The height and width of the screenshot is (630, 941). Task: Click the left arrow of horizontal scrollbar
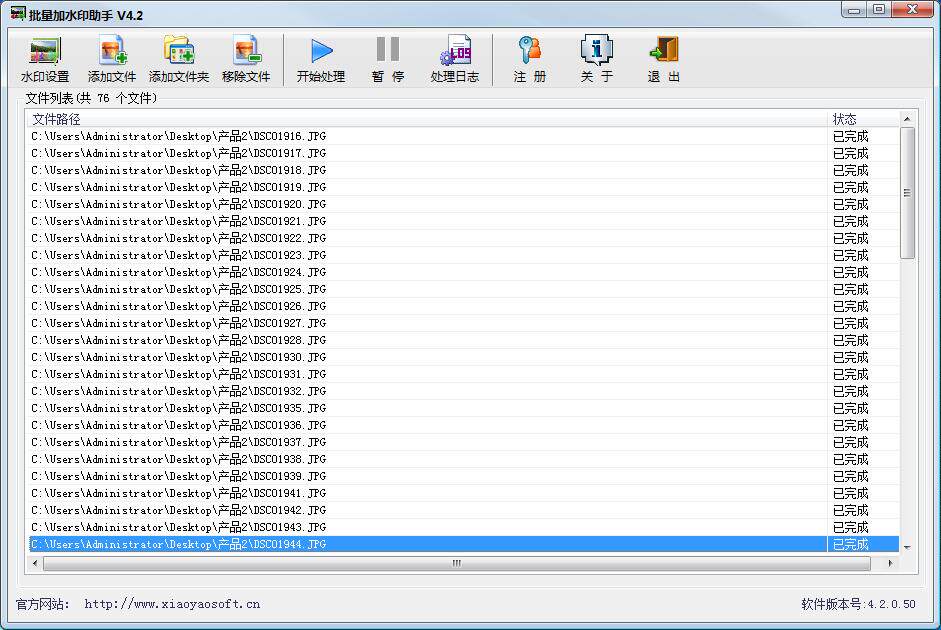35,563
